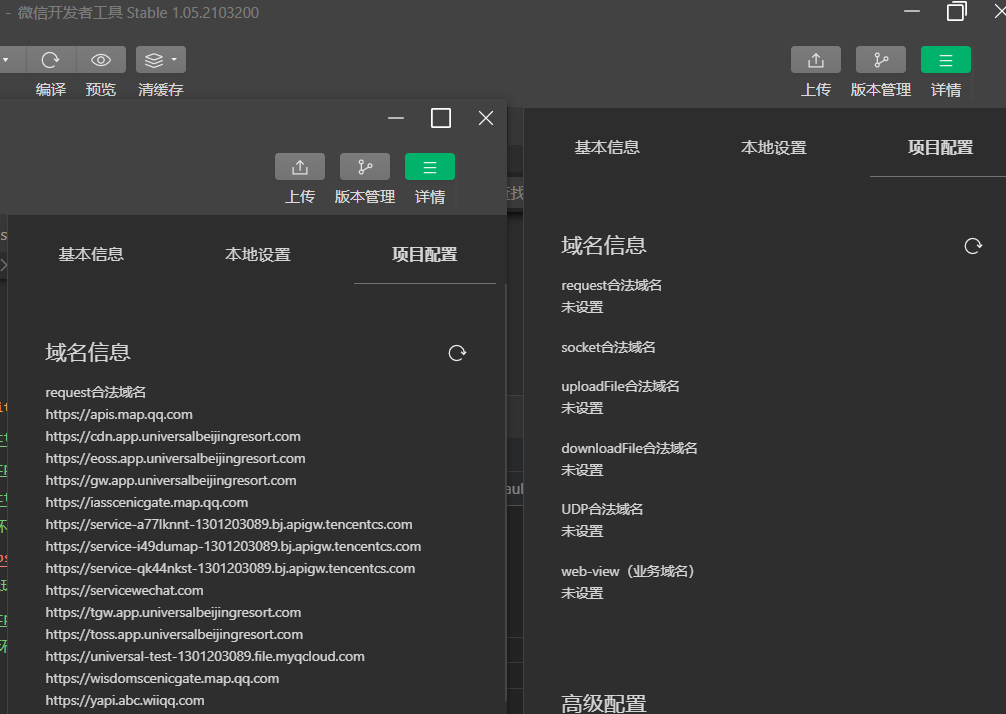Click 未设置 under uploadFile合法域名
The image size is (1006, 714).
point(582,408)
